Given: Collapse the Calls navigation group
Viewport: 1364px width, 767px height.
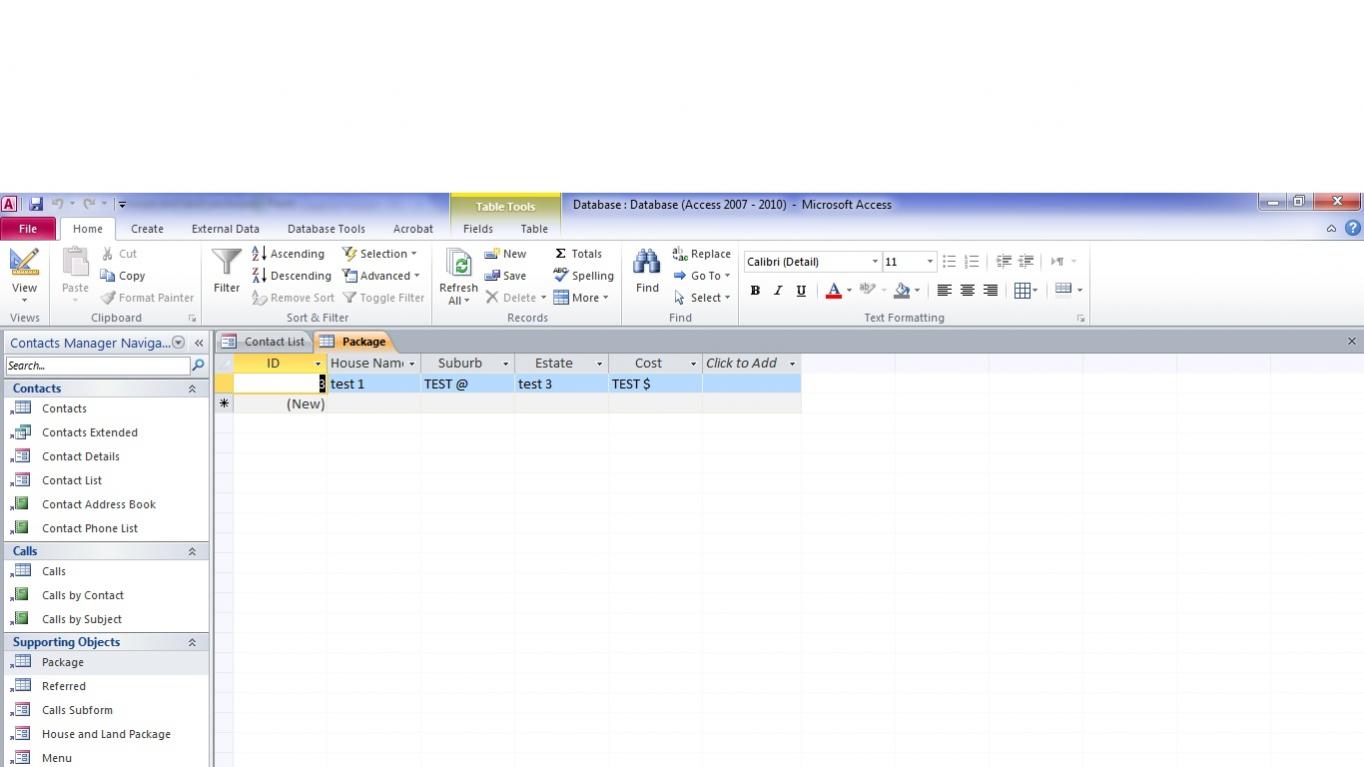Looking at the screenshot, I should click(192, 552).
